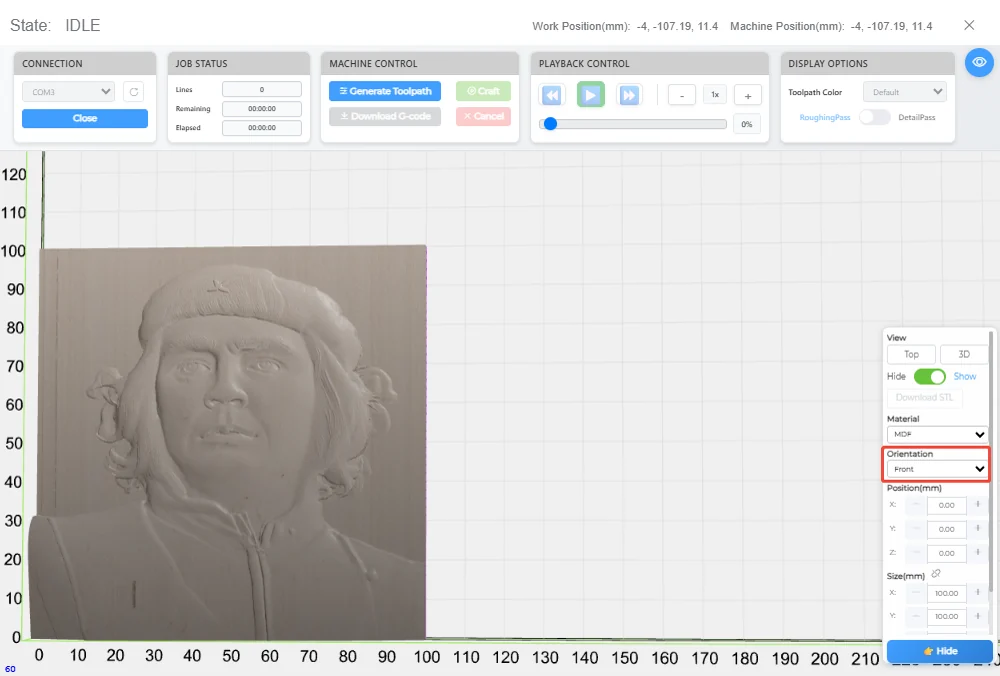Click the Elapsed time field
Screen dimensions: 1000x676
(261, 128)
